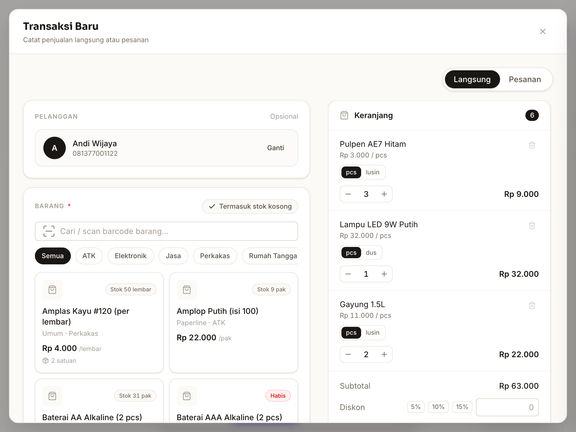Select lusin unit for Gayung 1.5L

(372, 332)
